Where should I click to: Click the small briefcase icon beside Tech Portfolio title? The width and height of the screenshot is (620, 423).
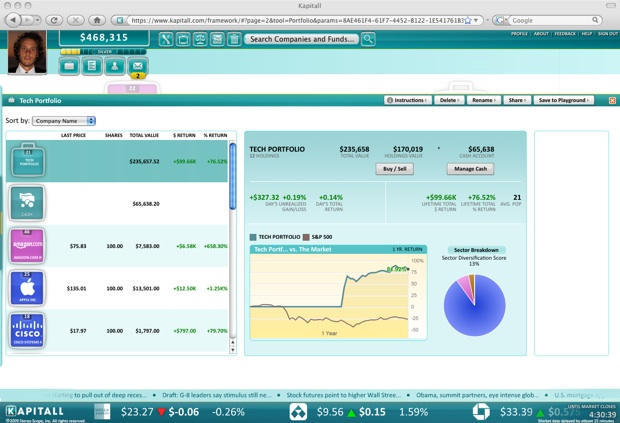coord(11,100)
